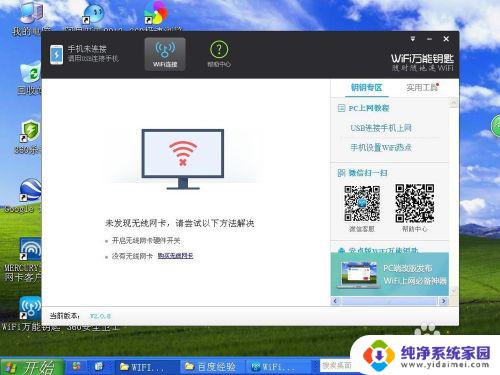Click the 未发现无线网卡 message text

pyautogui.click(x=180, y=223)
